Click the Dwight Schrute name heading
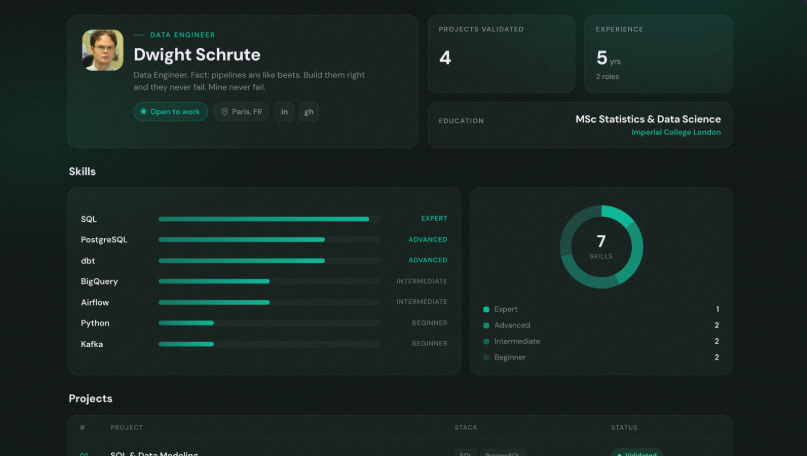This screenshot has width=807, height=456. coord(197,55)
